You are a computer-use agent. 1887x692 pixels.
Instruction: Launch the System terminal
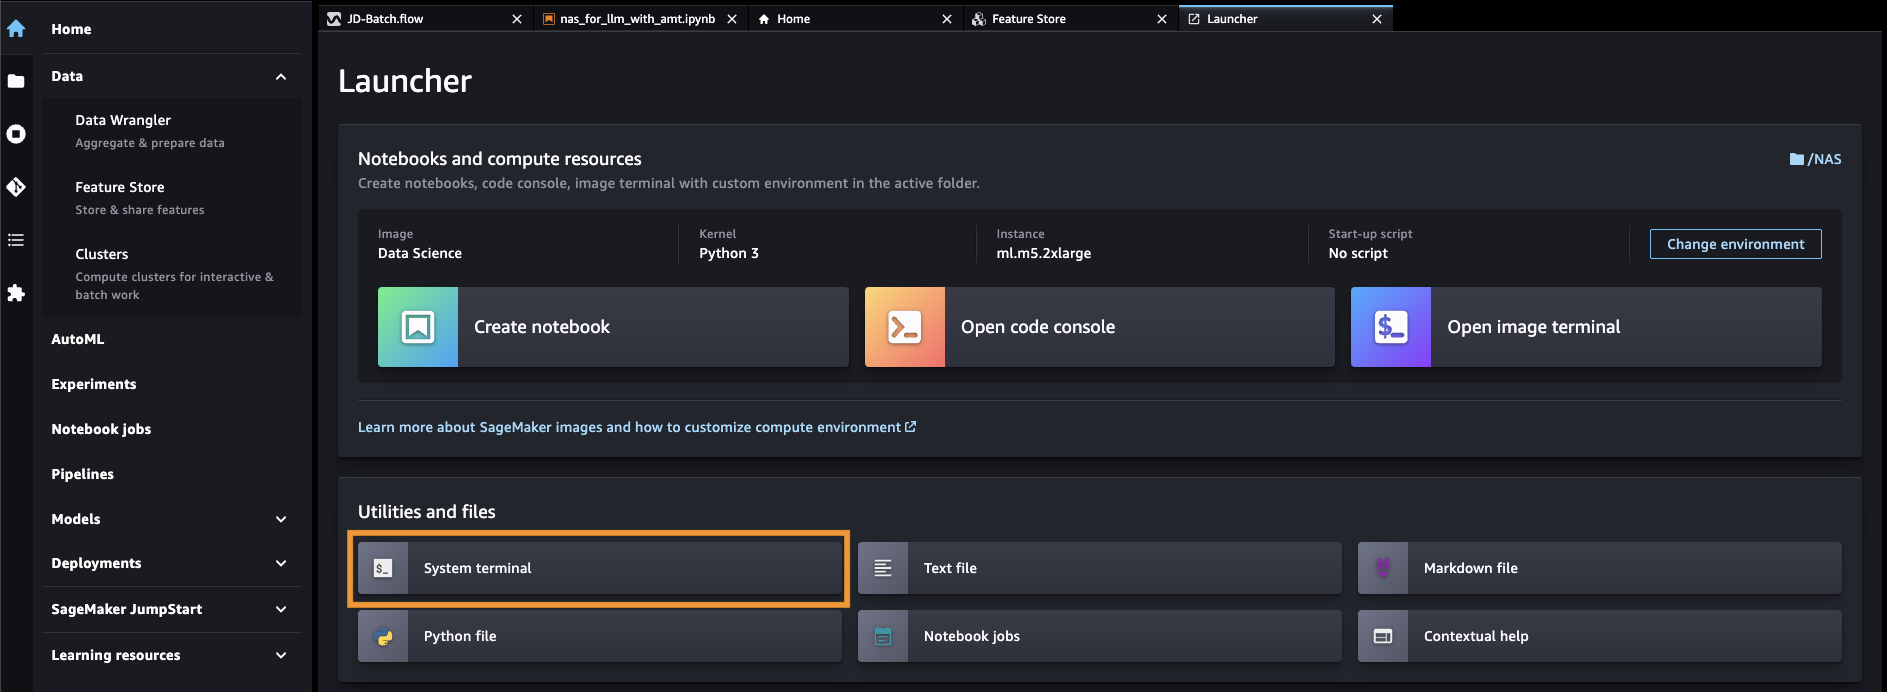click(600, 568)
